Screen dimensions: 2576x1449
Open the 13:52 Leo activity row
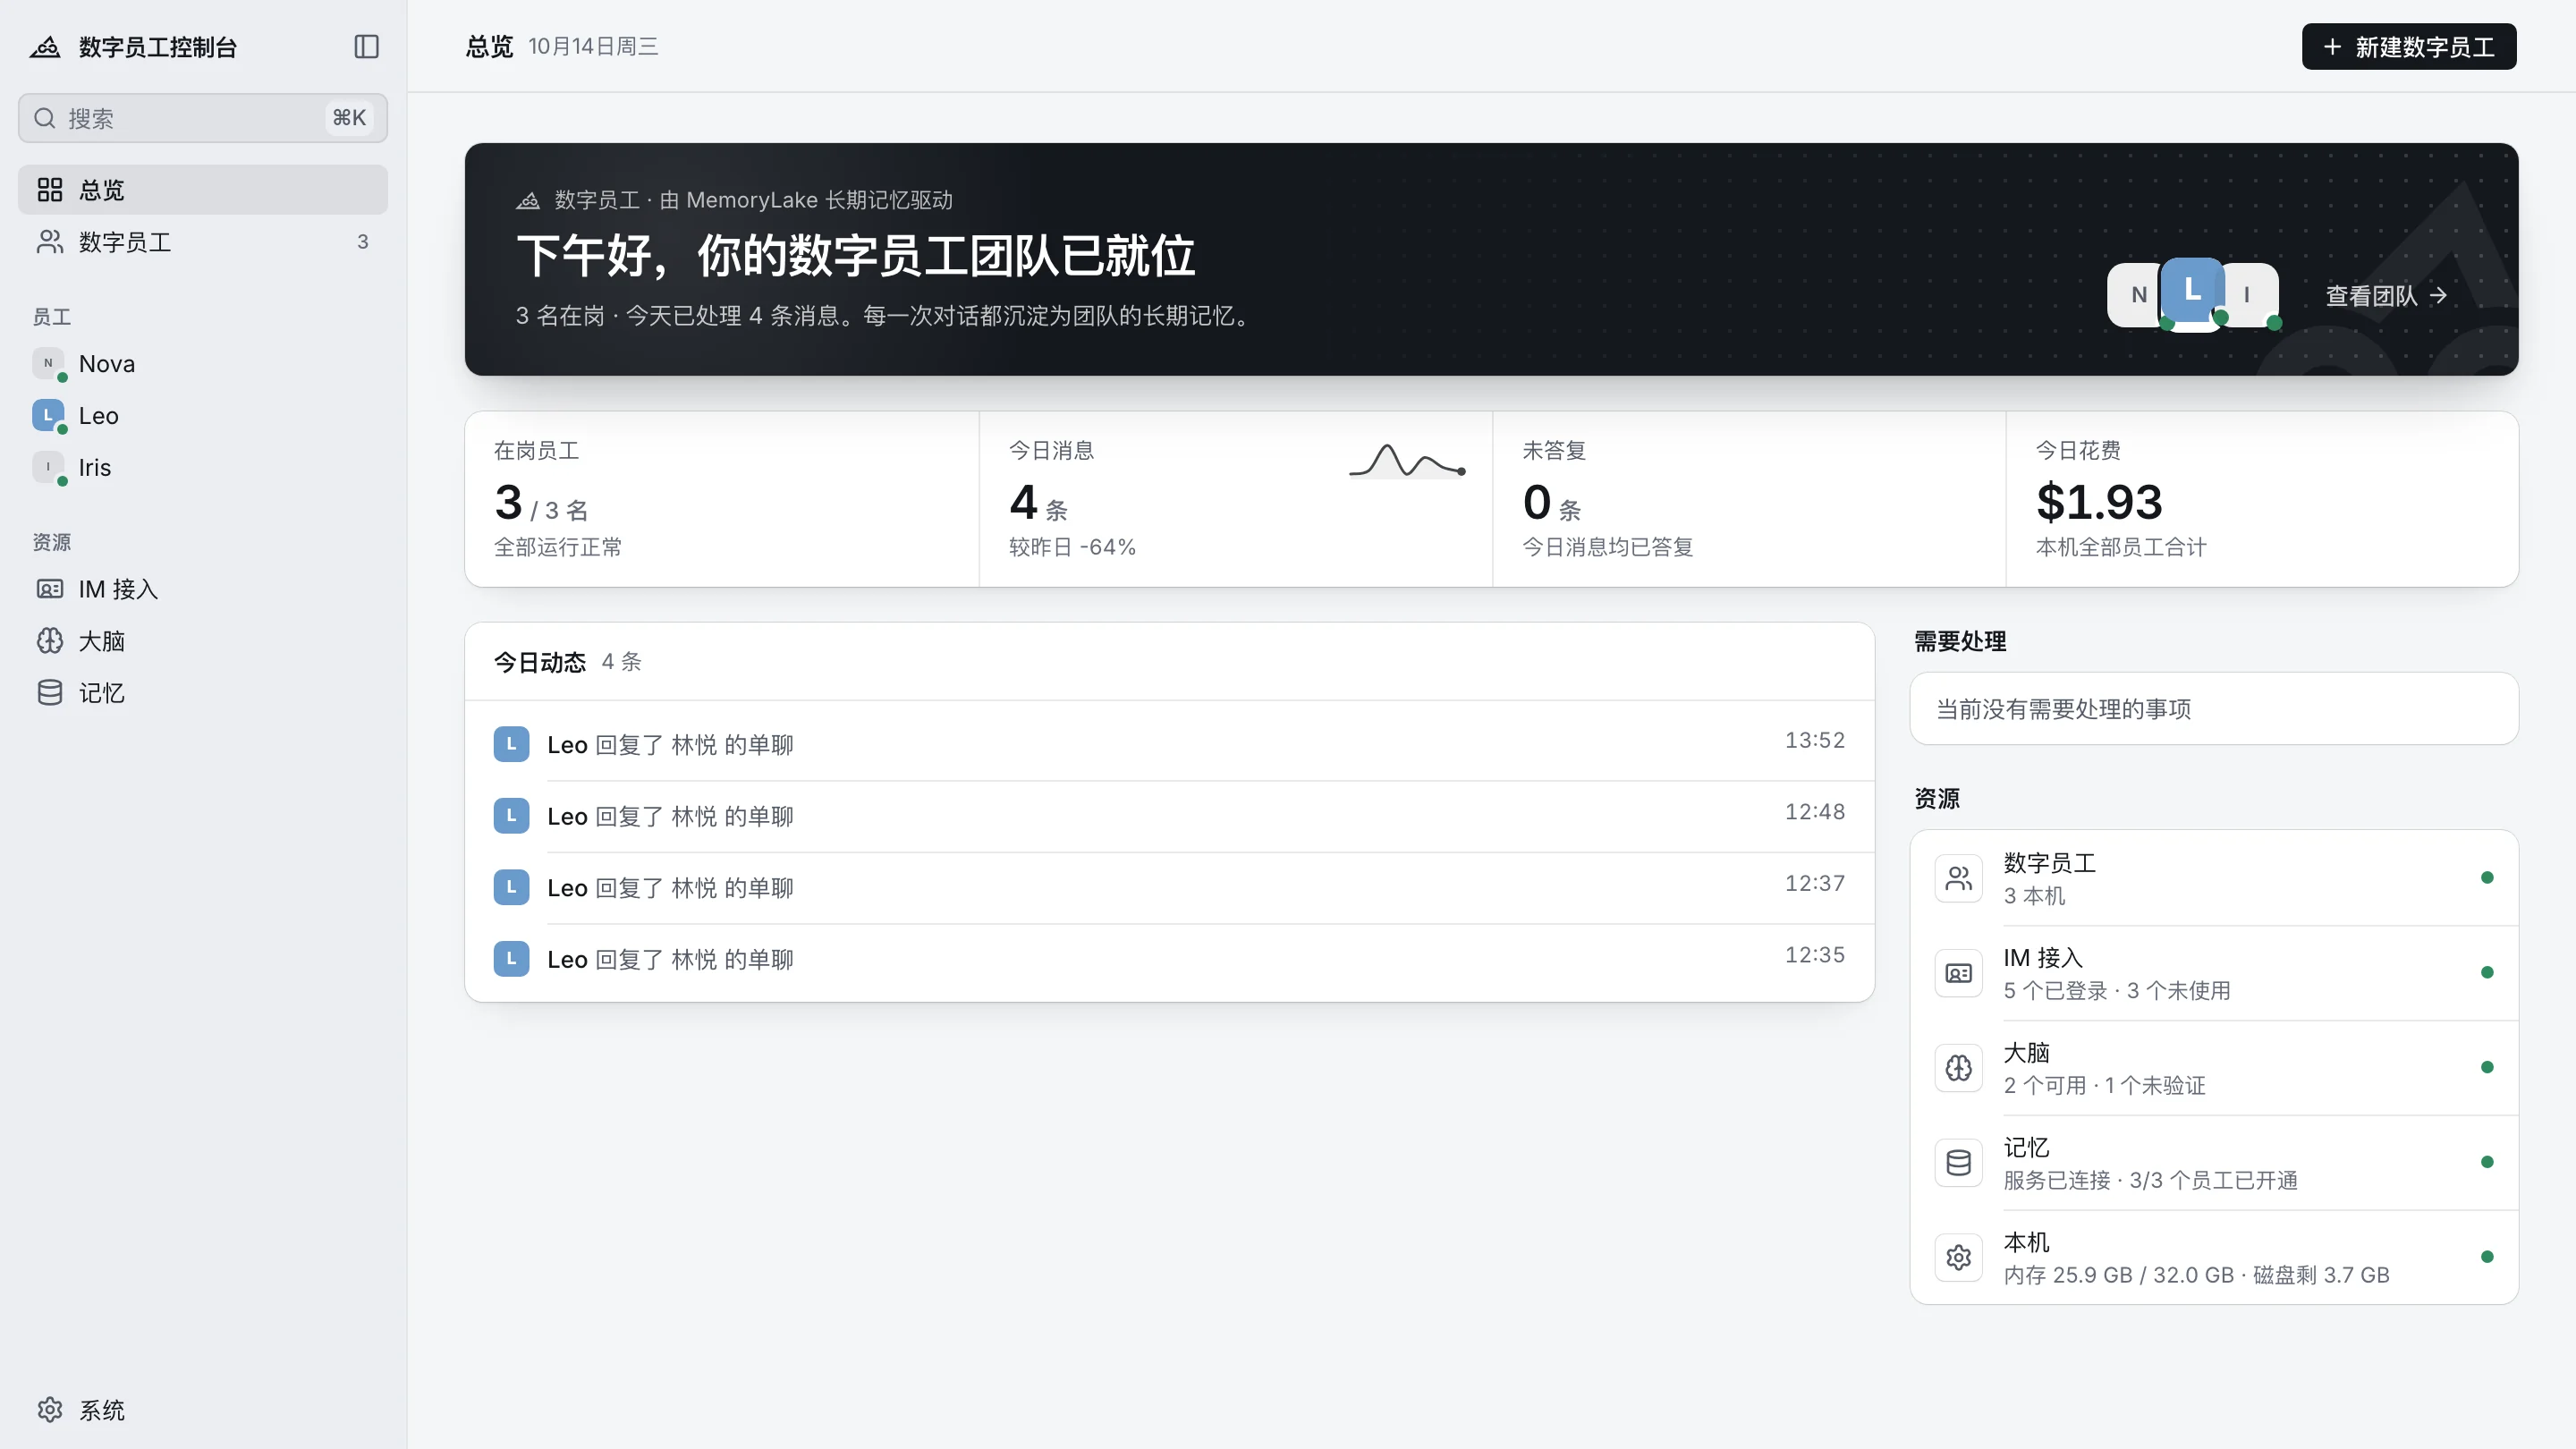click(1169, 745)
